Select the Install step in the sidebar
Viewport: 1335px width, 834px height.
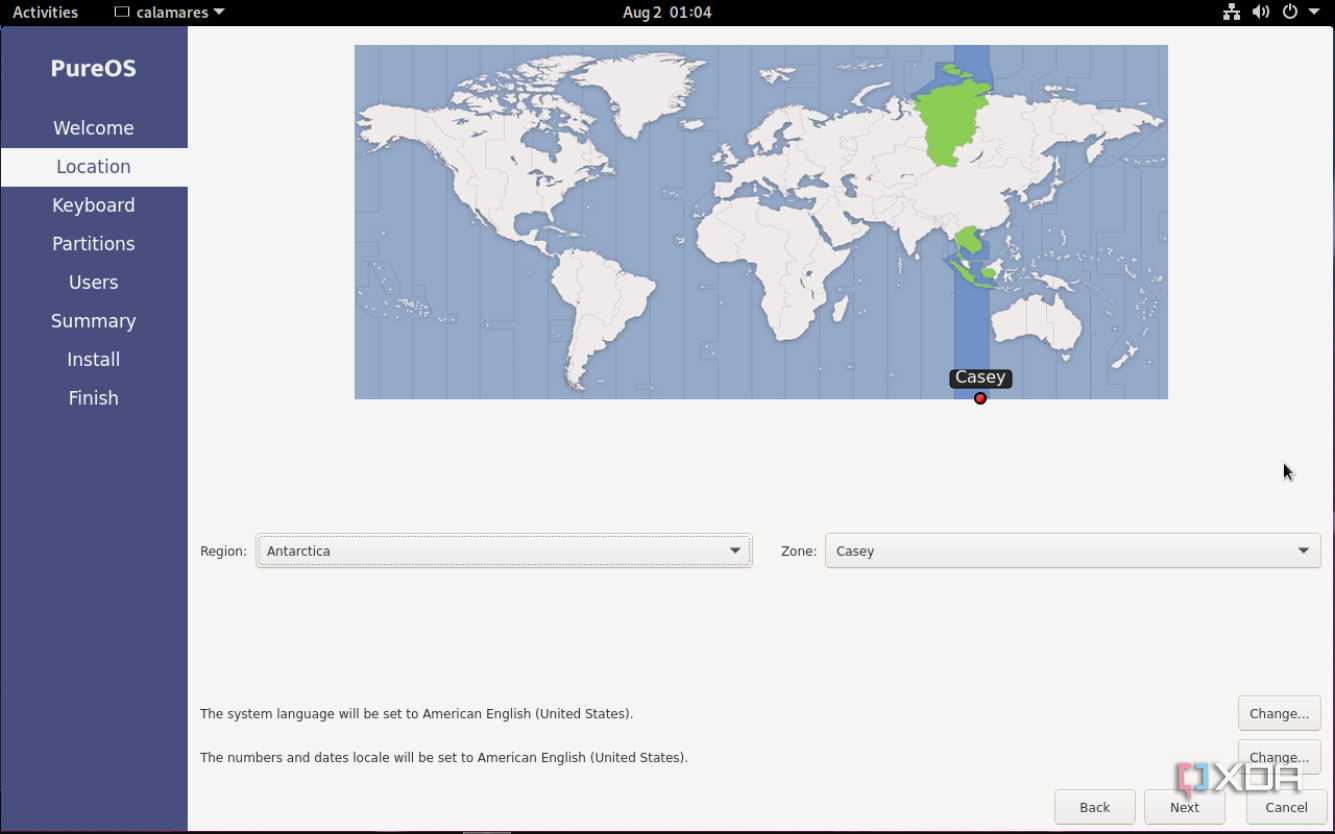pyautogui.click(x=94, y=359)
